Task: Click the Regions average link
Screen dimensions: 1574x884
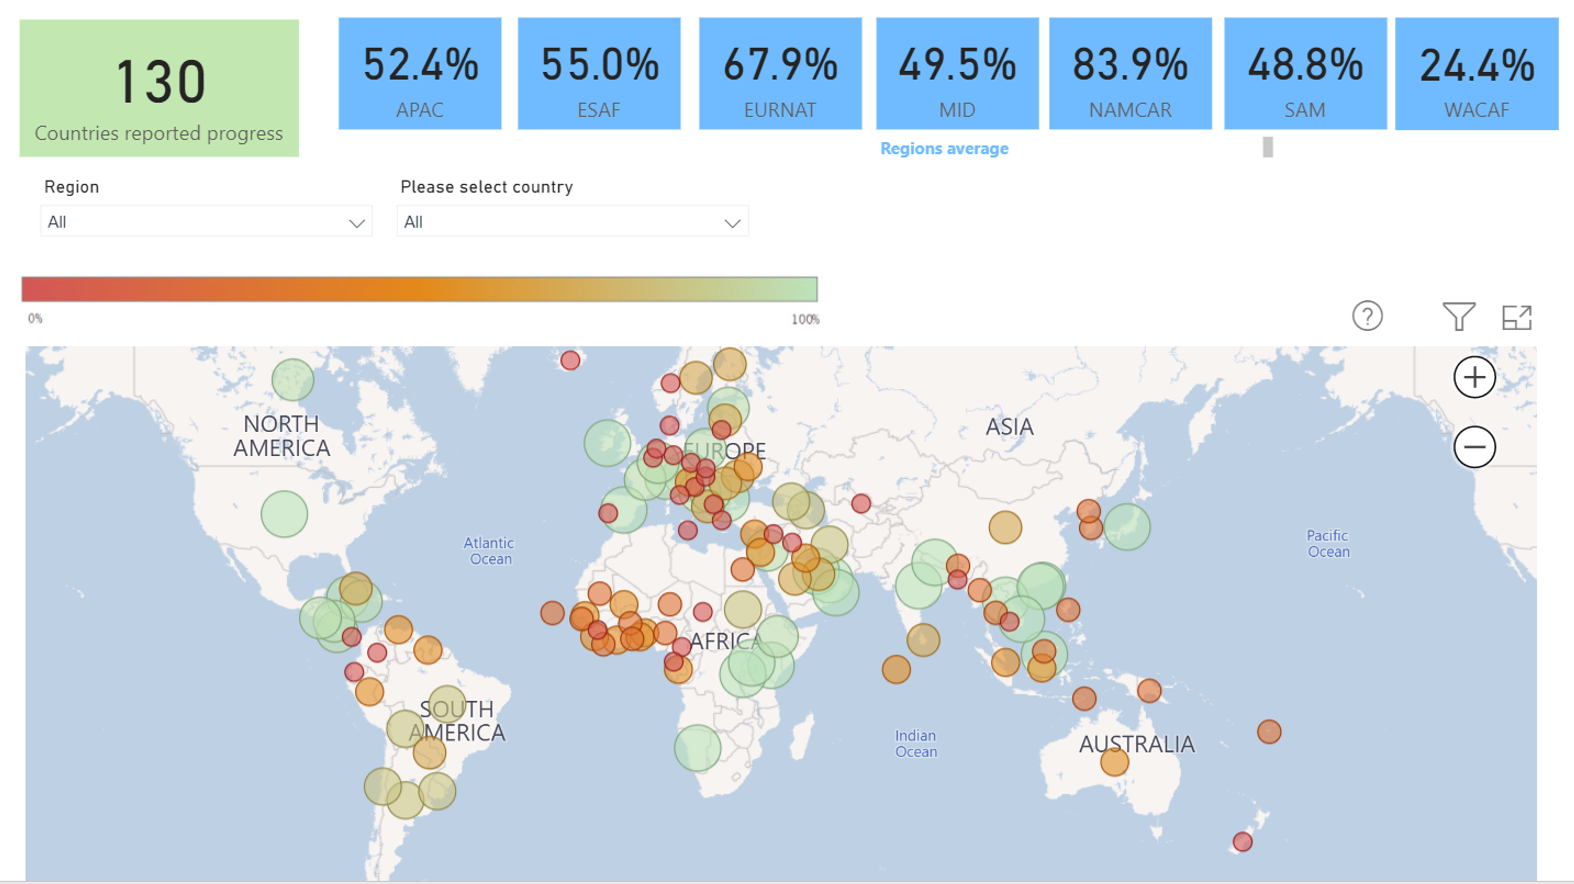Action: [x=944, y=149]
